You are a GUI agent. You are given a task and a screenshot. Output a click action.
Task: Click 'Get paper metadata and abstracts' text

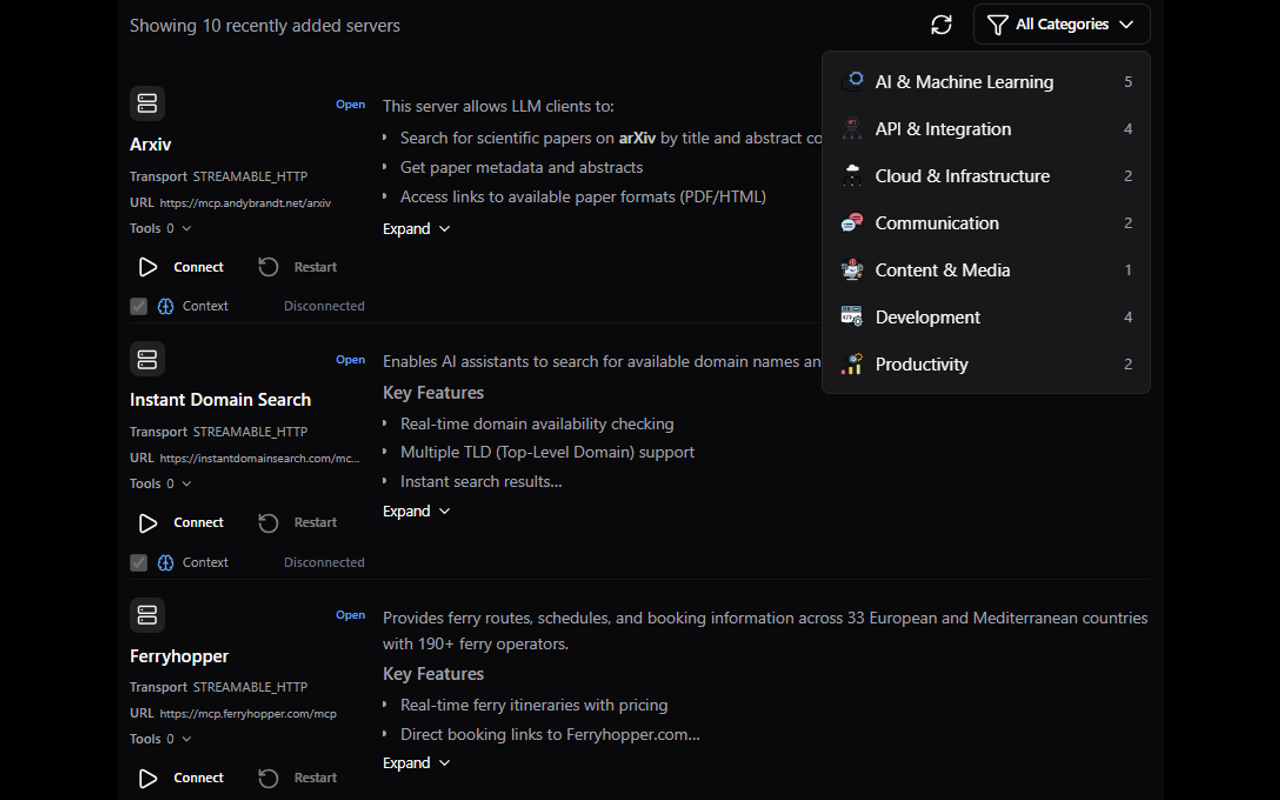point(521,167)
